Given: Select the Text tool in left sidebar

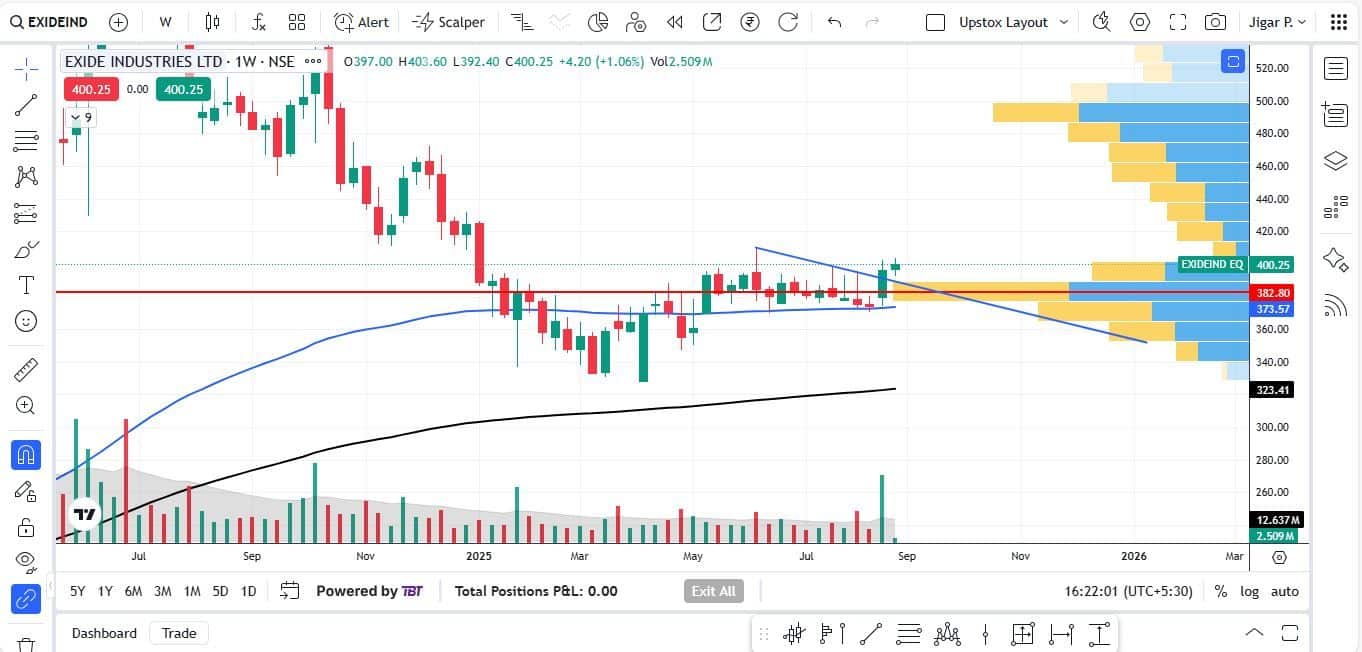Looking at the screenshot, I should coord(27,285).
